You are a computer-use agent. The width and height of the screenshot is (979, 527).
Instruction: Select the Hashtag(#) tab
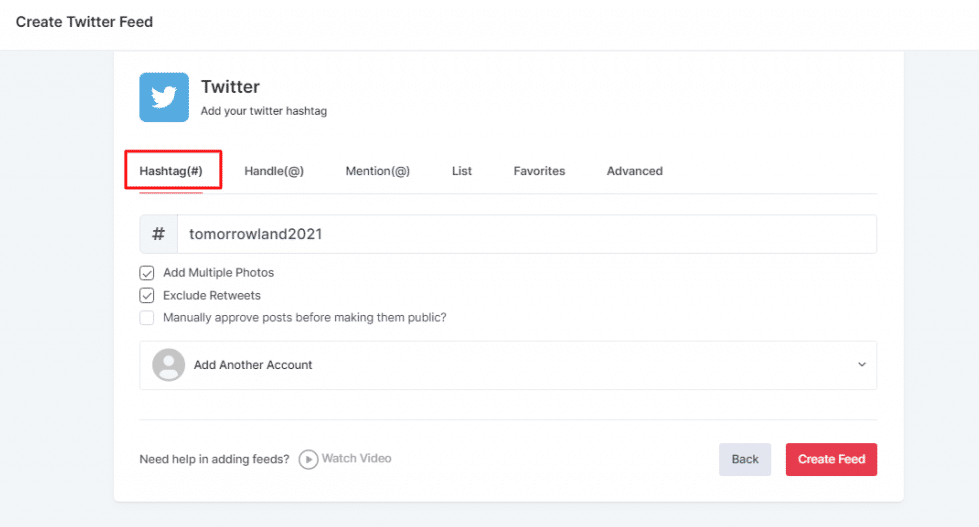171,171
